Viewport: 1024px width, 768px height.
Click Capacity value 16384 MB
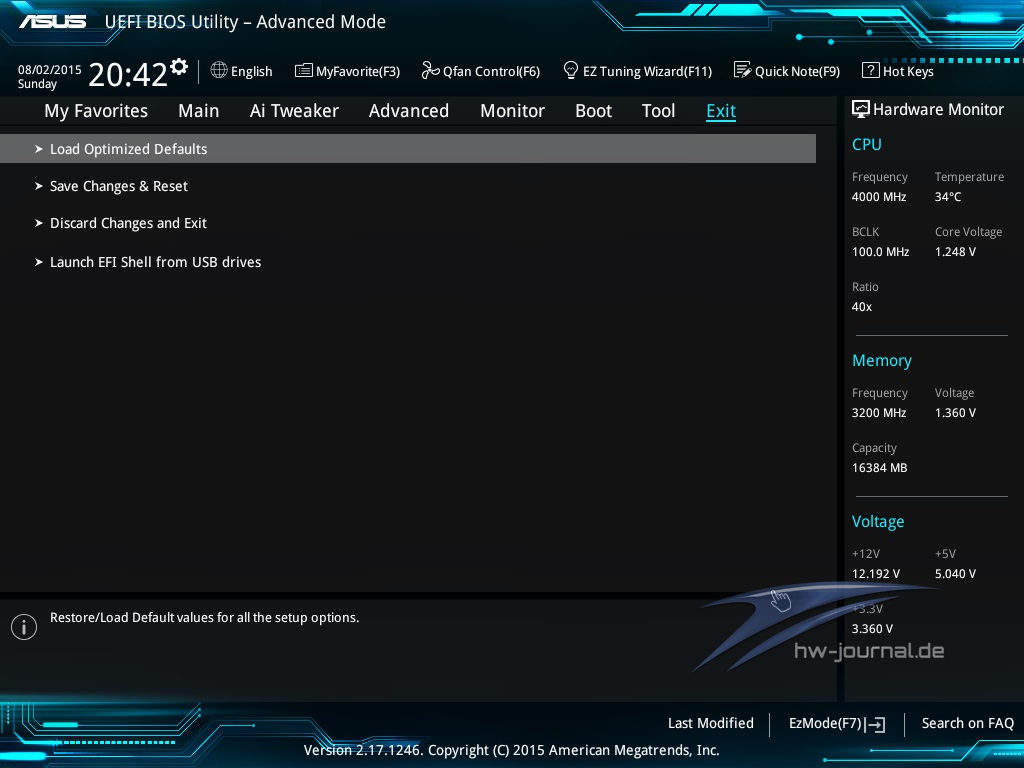[879, 468]
